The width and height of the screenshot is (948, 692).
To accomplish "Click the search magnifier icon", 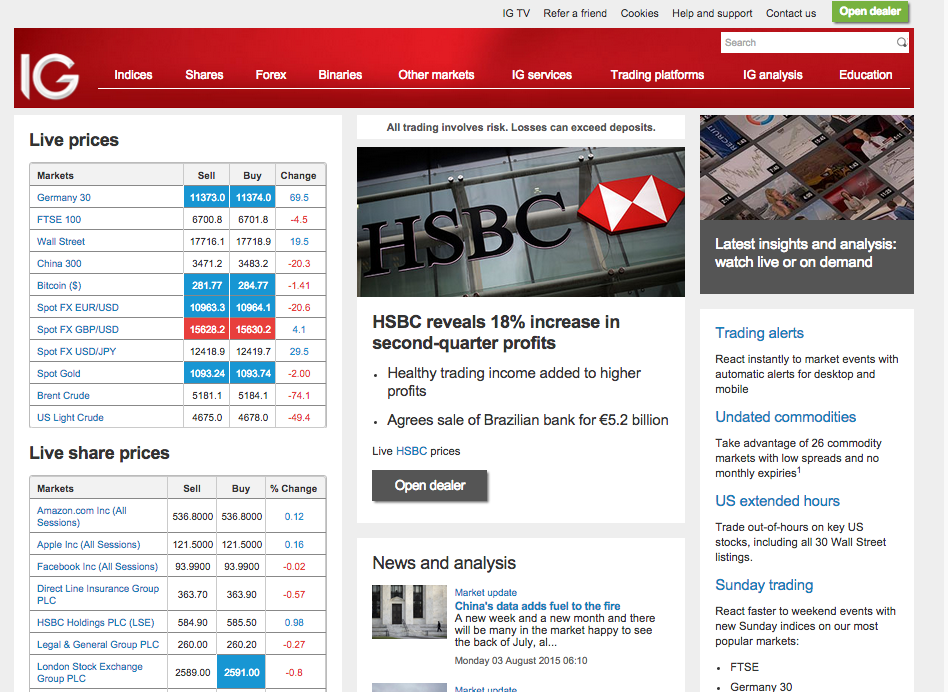I will pos(901,42).
